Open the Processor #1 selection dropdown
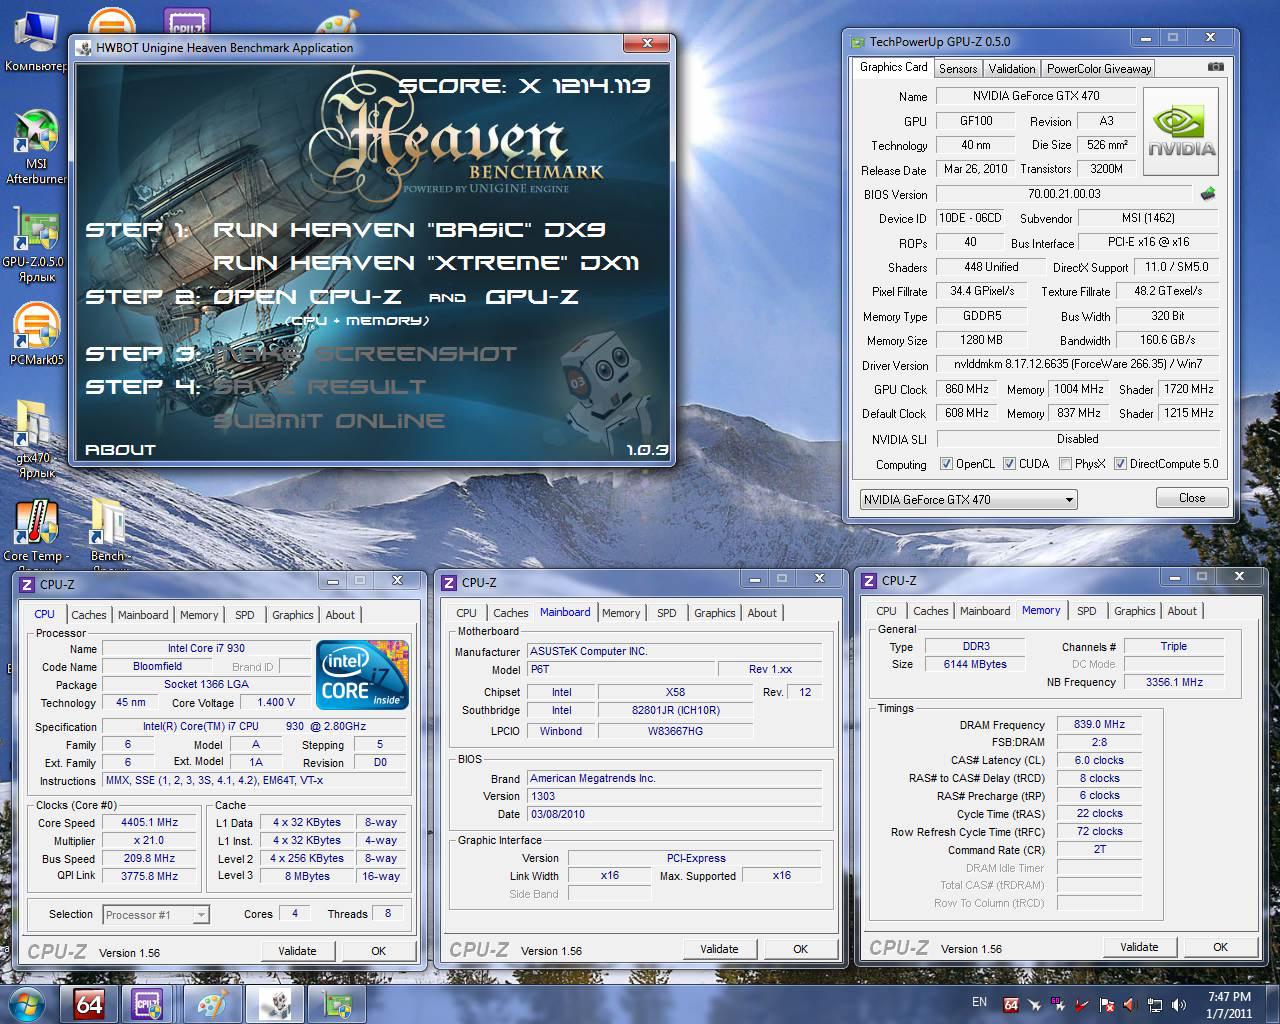The height and width of the screenshot is (1024, 1280). point(155,914)
